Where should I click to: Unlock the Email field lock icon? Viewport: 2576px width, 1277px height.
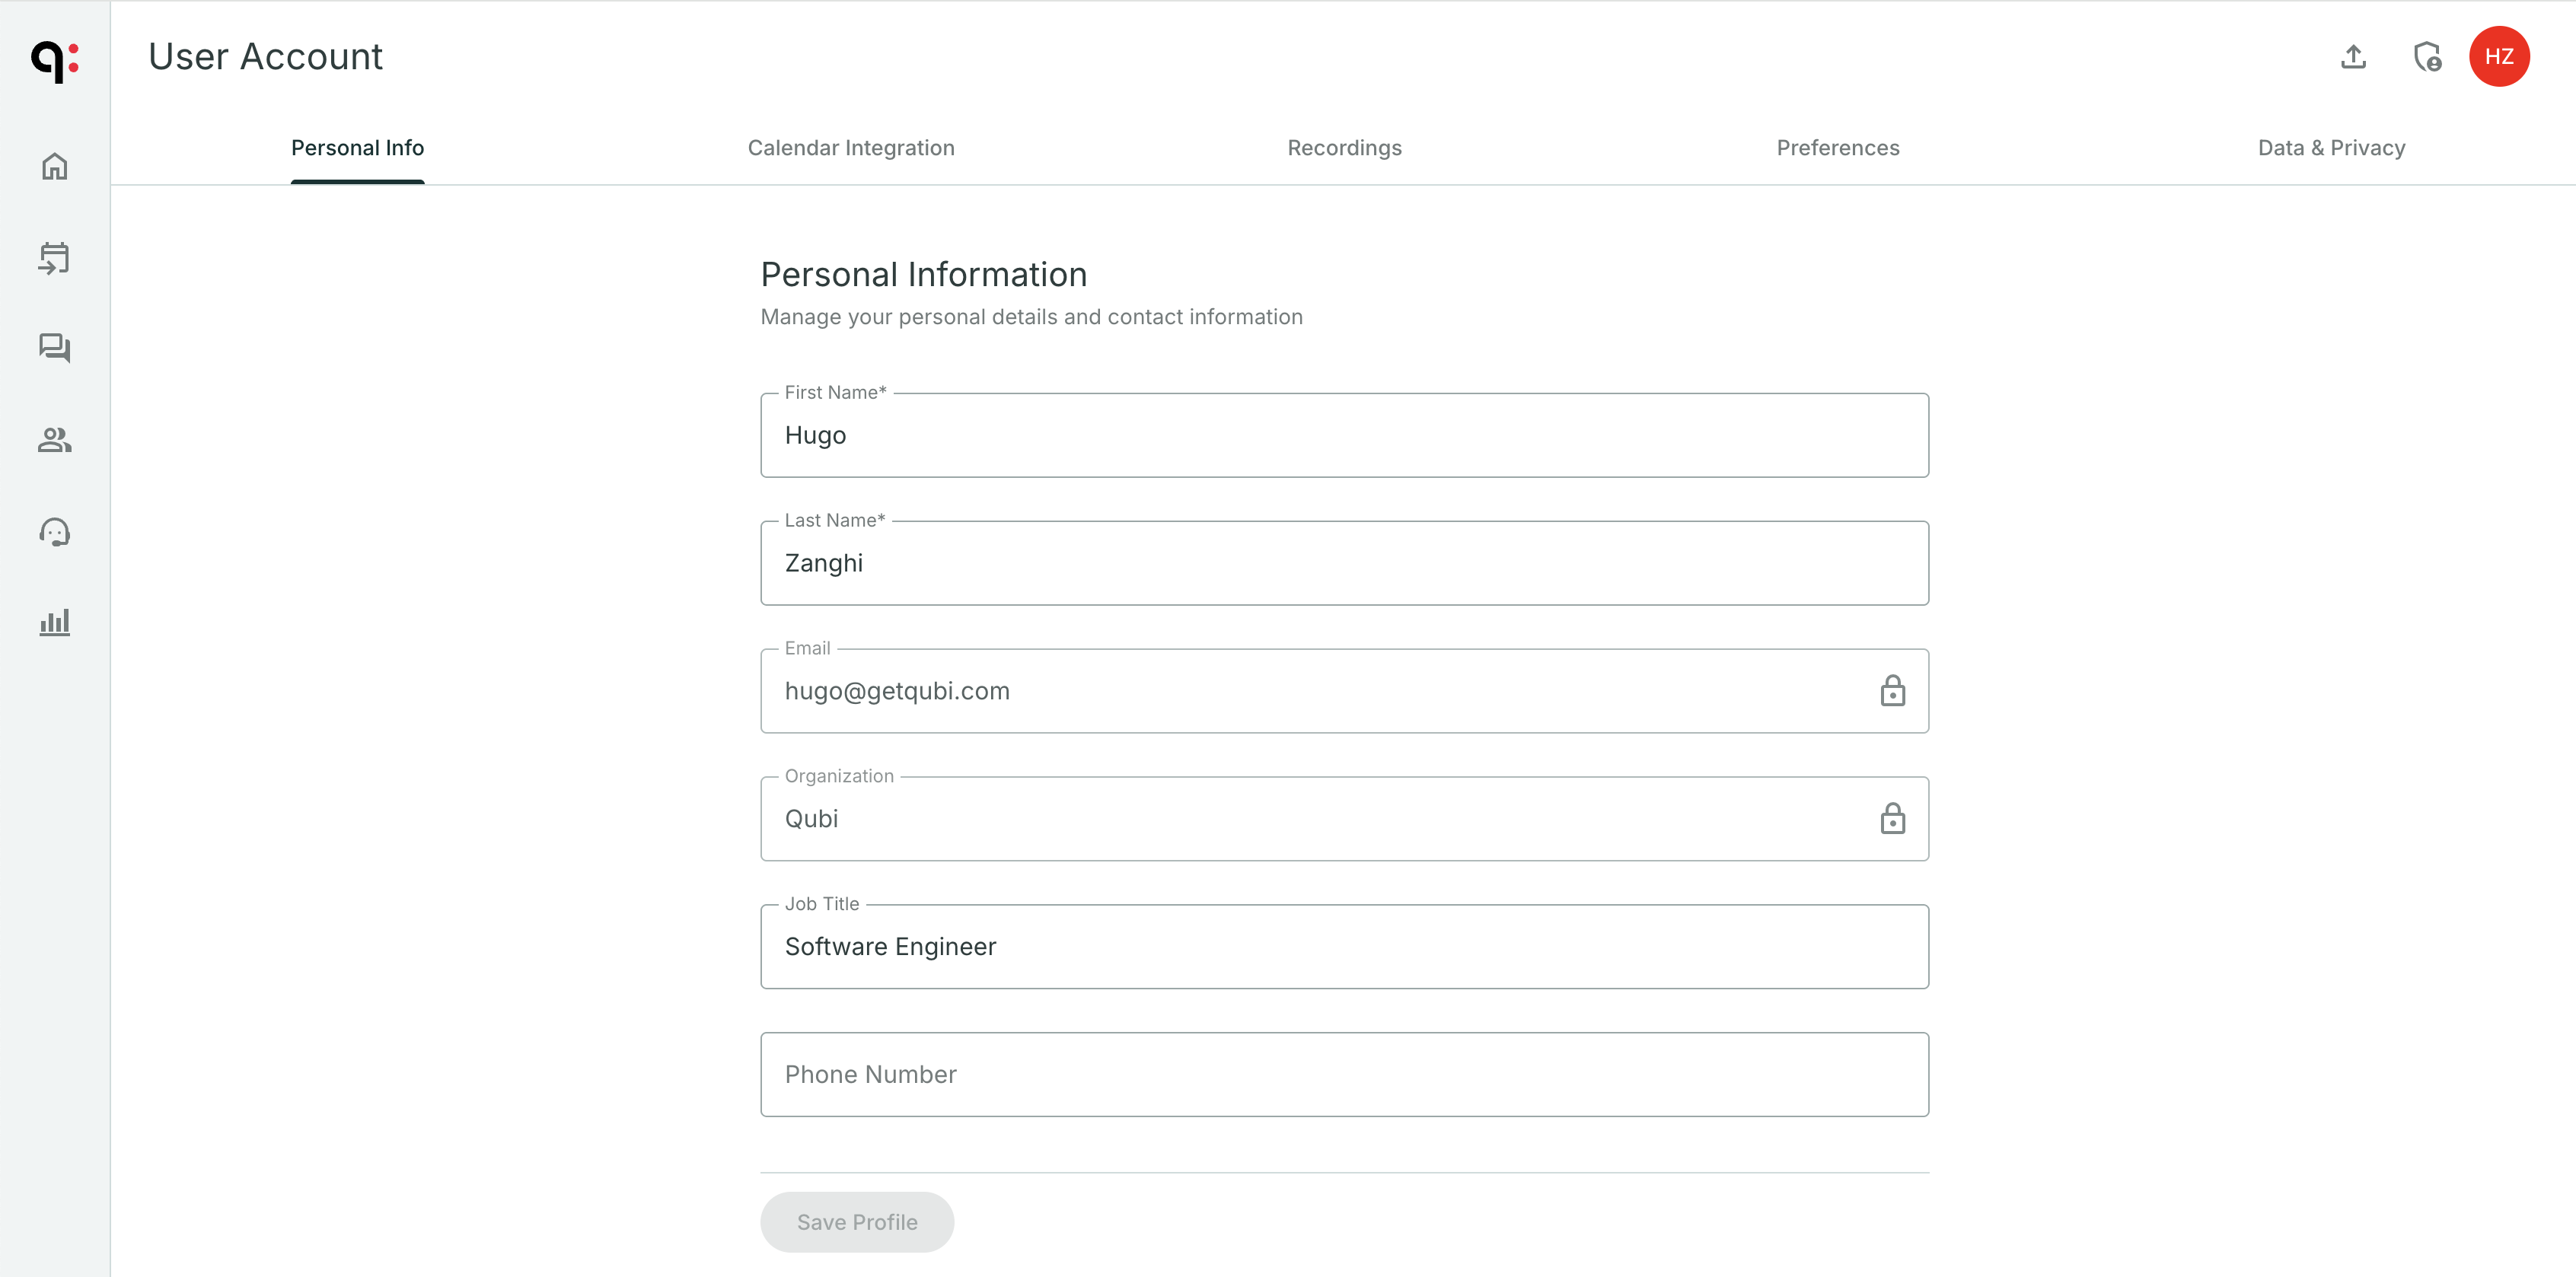(1893, 690)
